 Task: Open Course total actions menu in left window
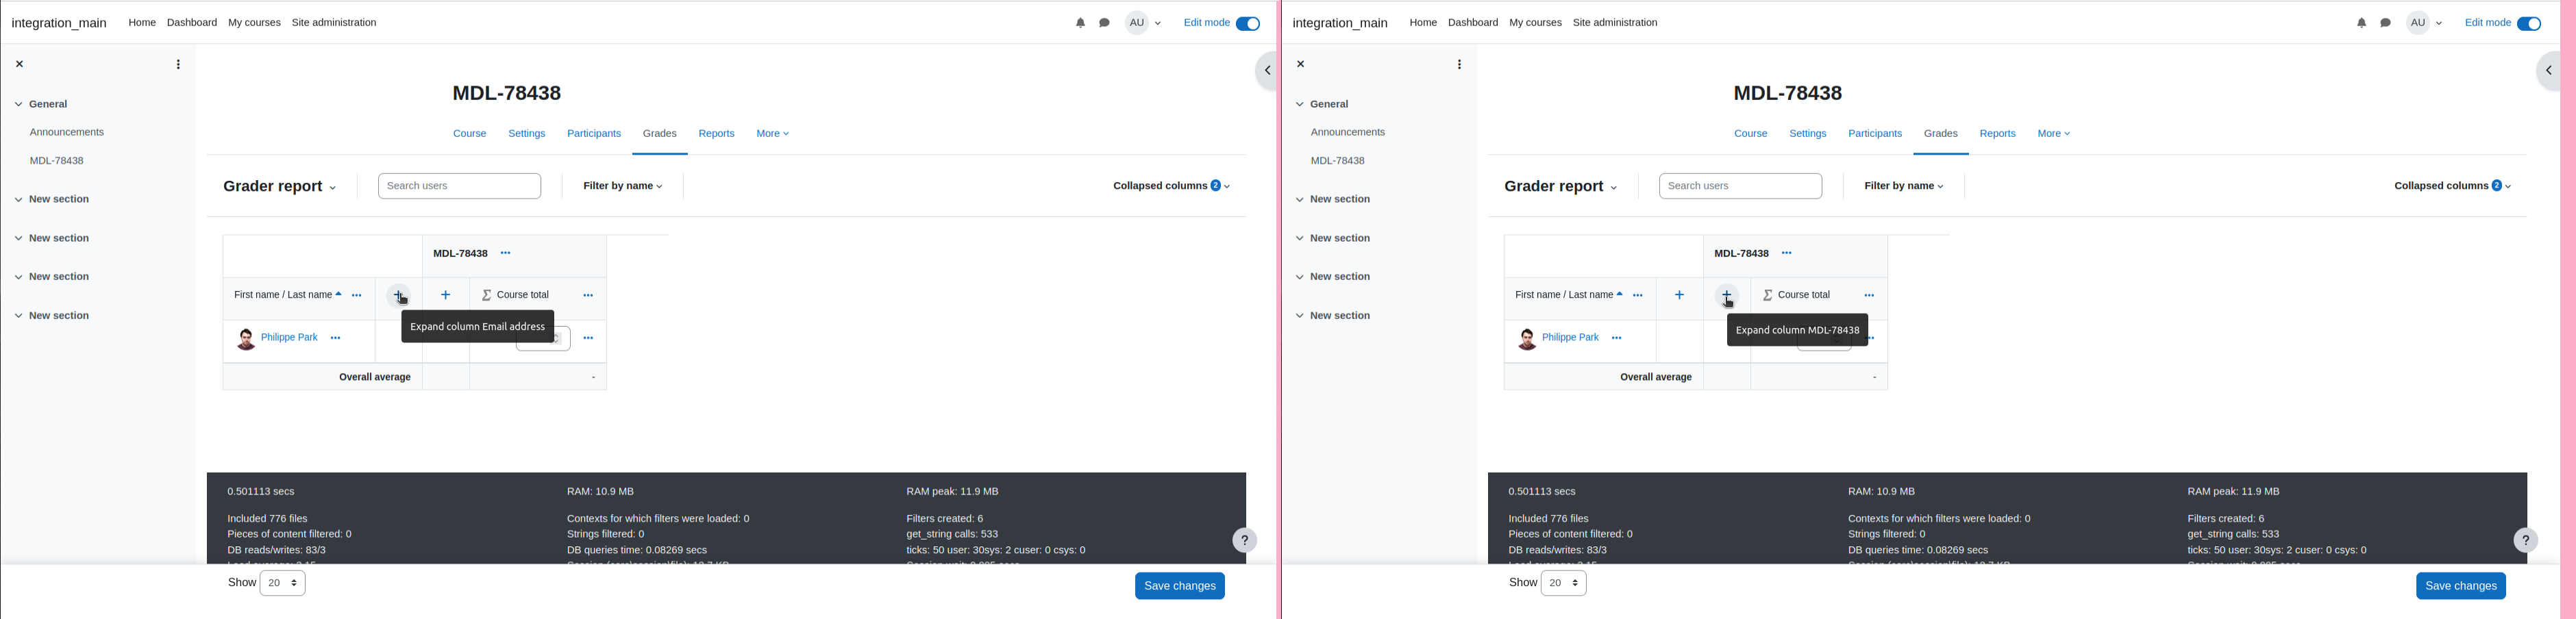[588, 295]
